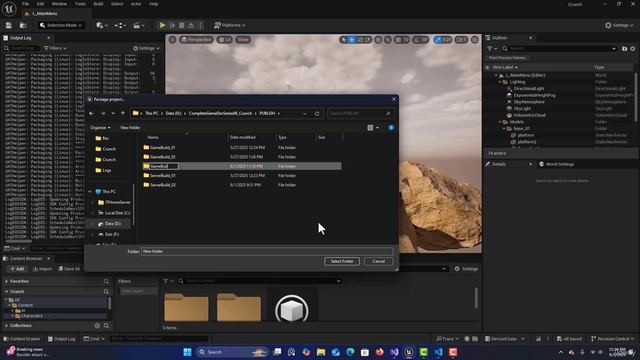Click the Add button in Content Browser
The height and width of the screenshot is (360, 640).
(x=17, y=269)
